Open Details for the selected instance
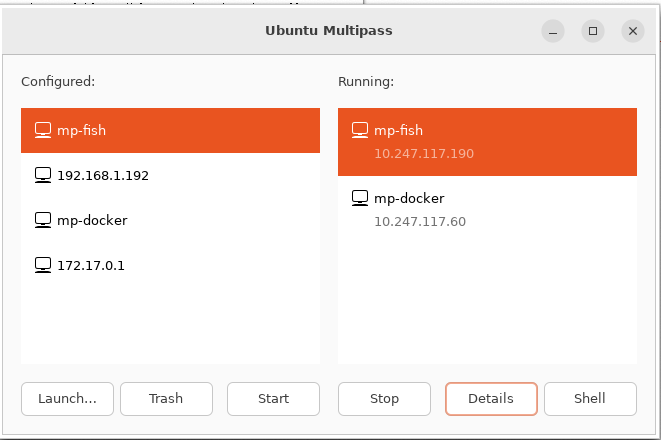Screen dimensions: 661x440 point(491,399)
